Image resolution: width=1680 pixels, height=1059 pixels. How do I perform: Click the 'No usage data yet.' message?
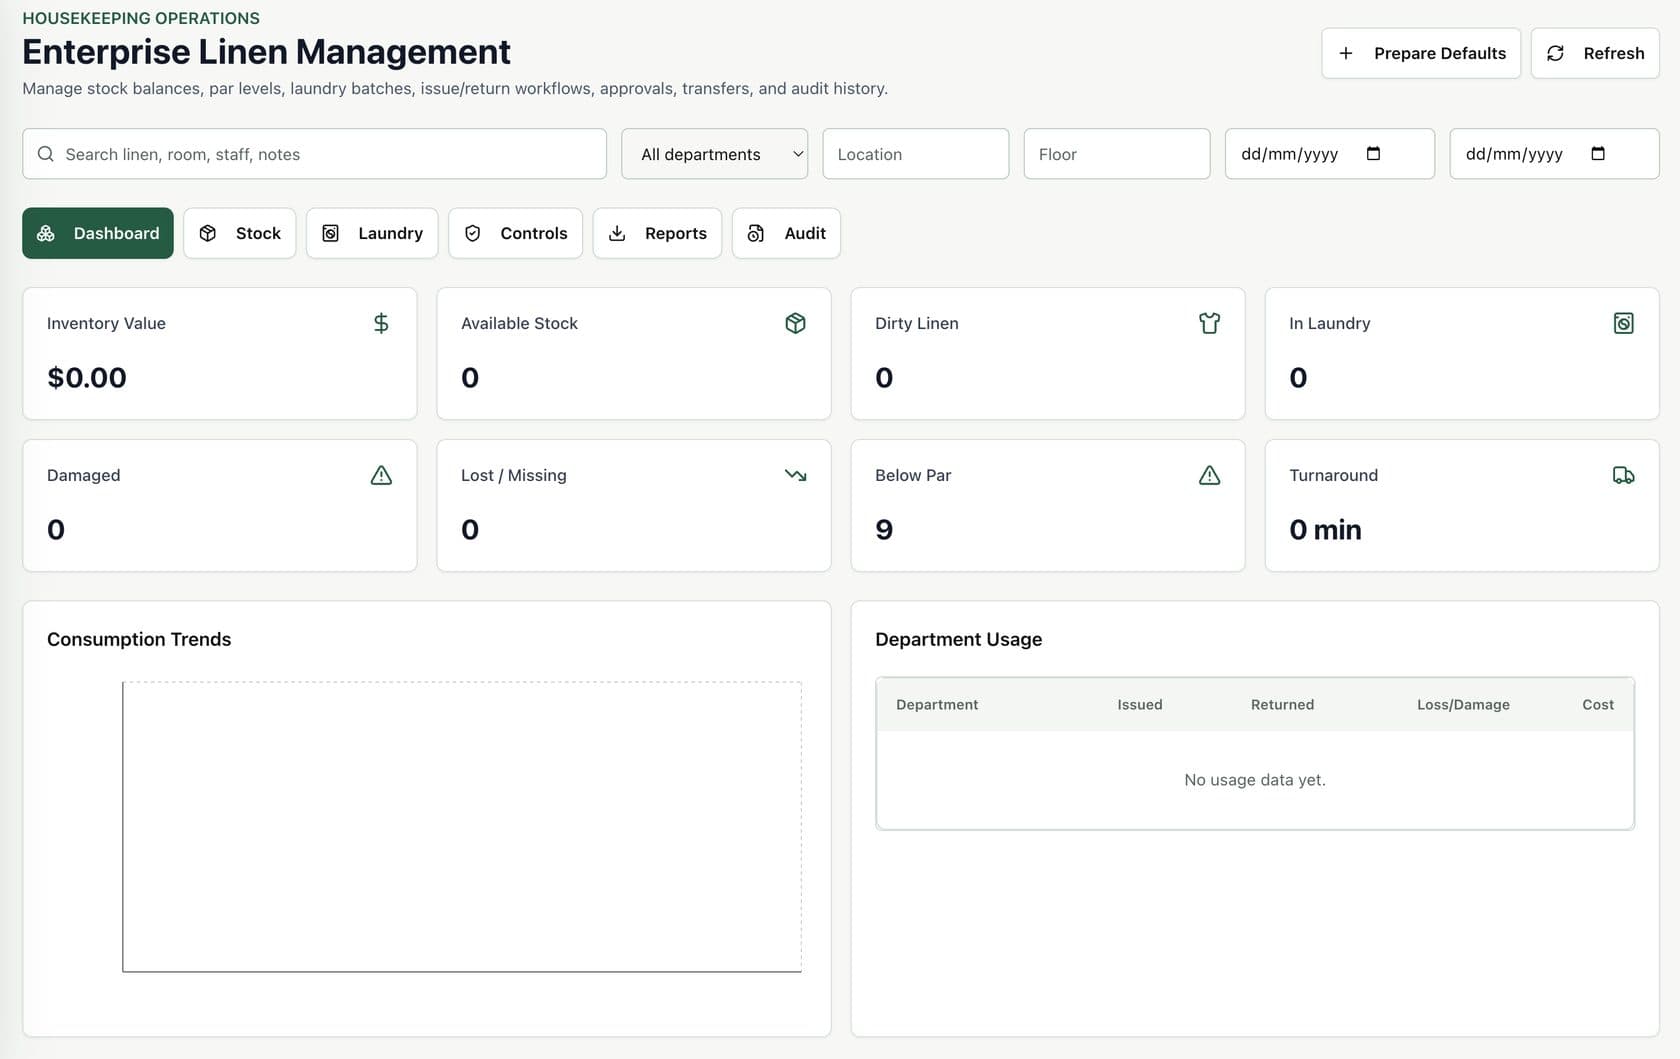tap(1255, 780)
